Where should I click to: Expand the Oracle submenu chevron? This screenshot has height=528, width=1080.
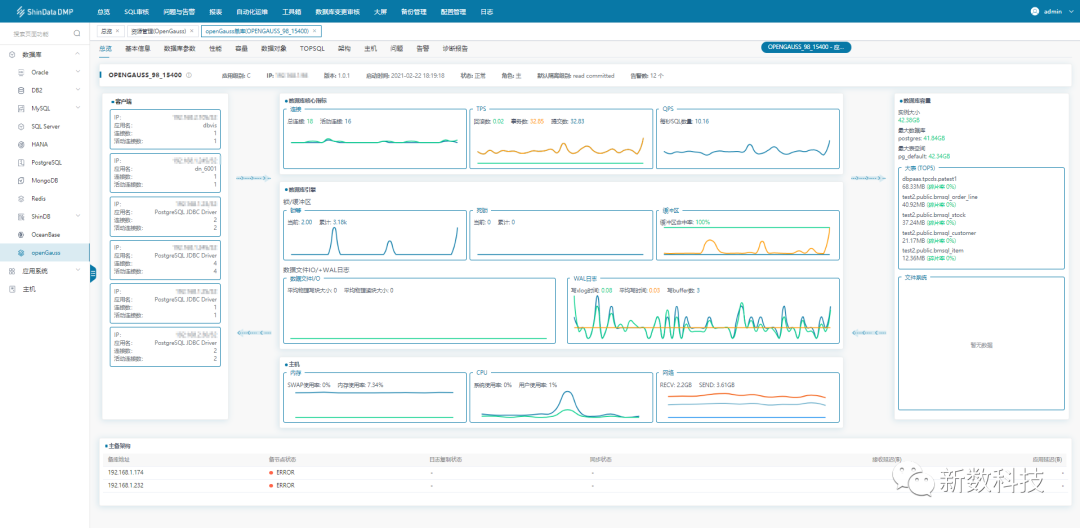click(x=80, y=72)
